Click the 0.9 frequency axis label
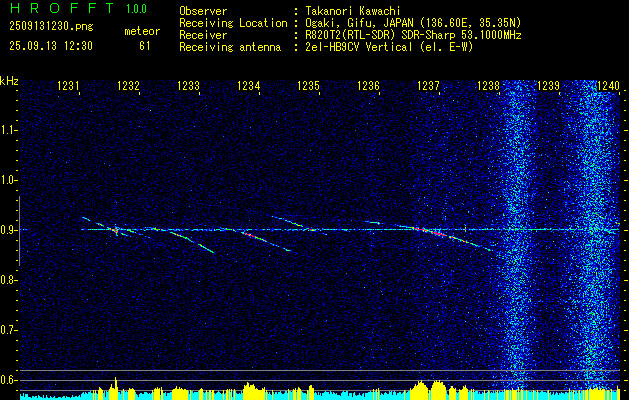Image resolution: width=629 pixels, height=400 pixels. [x=7, y=230]
